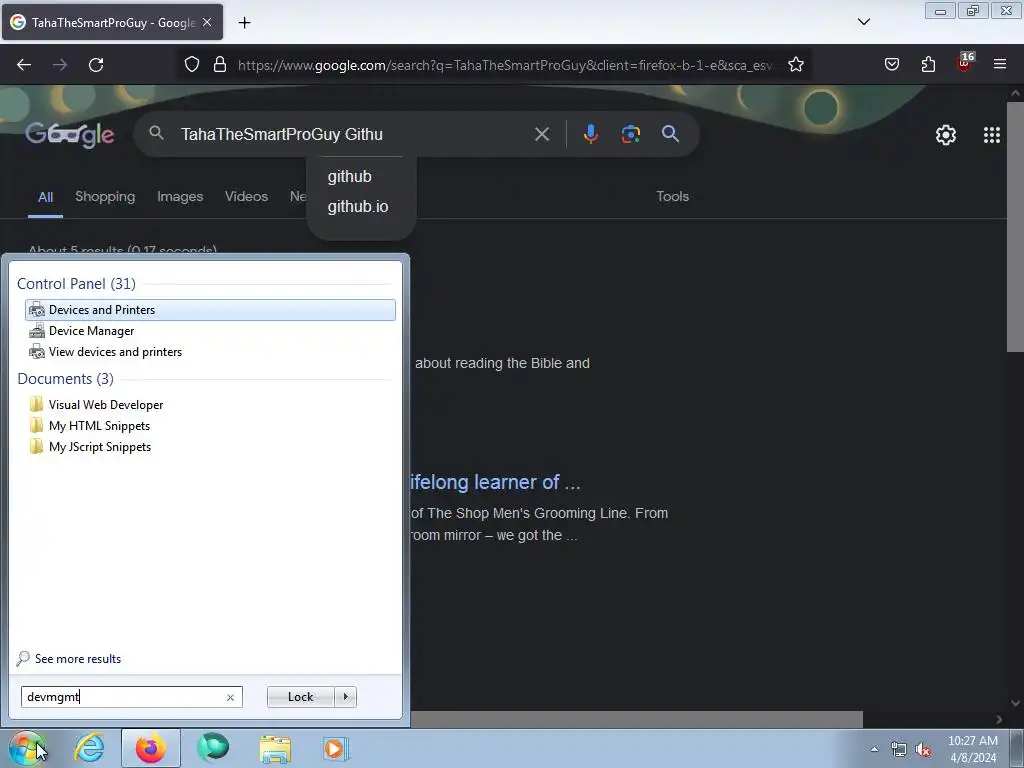Open a new tab with the plus button
This screenshot has width=1024, height=768.
(x=244, y=23)
